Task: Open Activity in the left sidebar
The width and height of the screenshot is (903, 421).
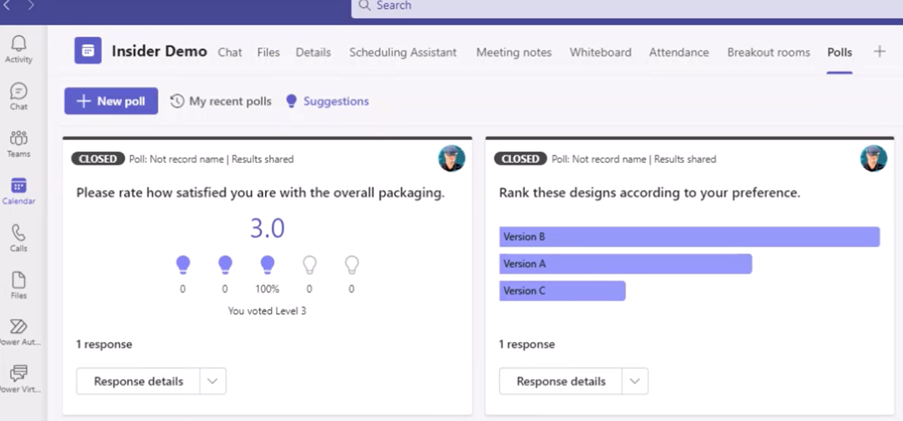Action: tap(18, 49)
